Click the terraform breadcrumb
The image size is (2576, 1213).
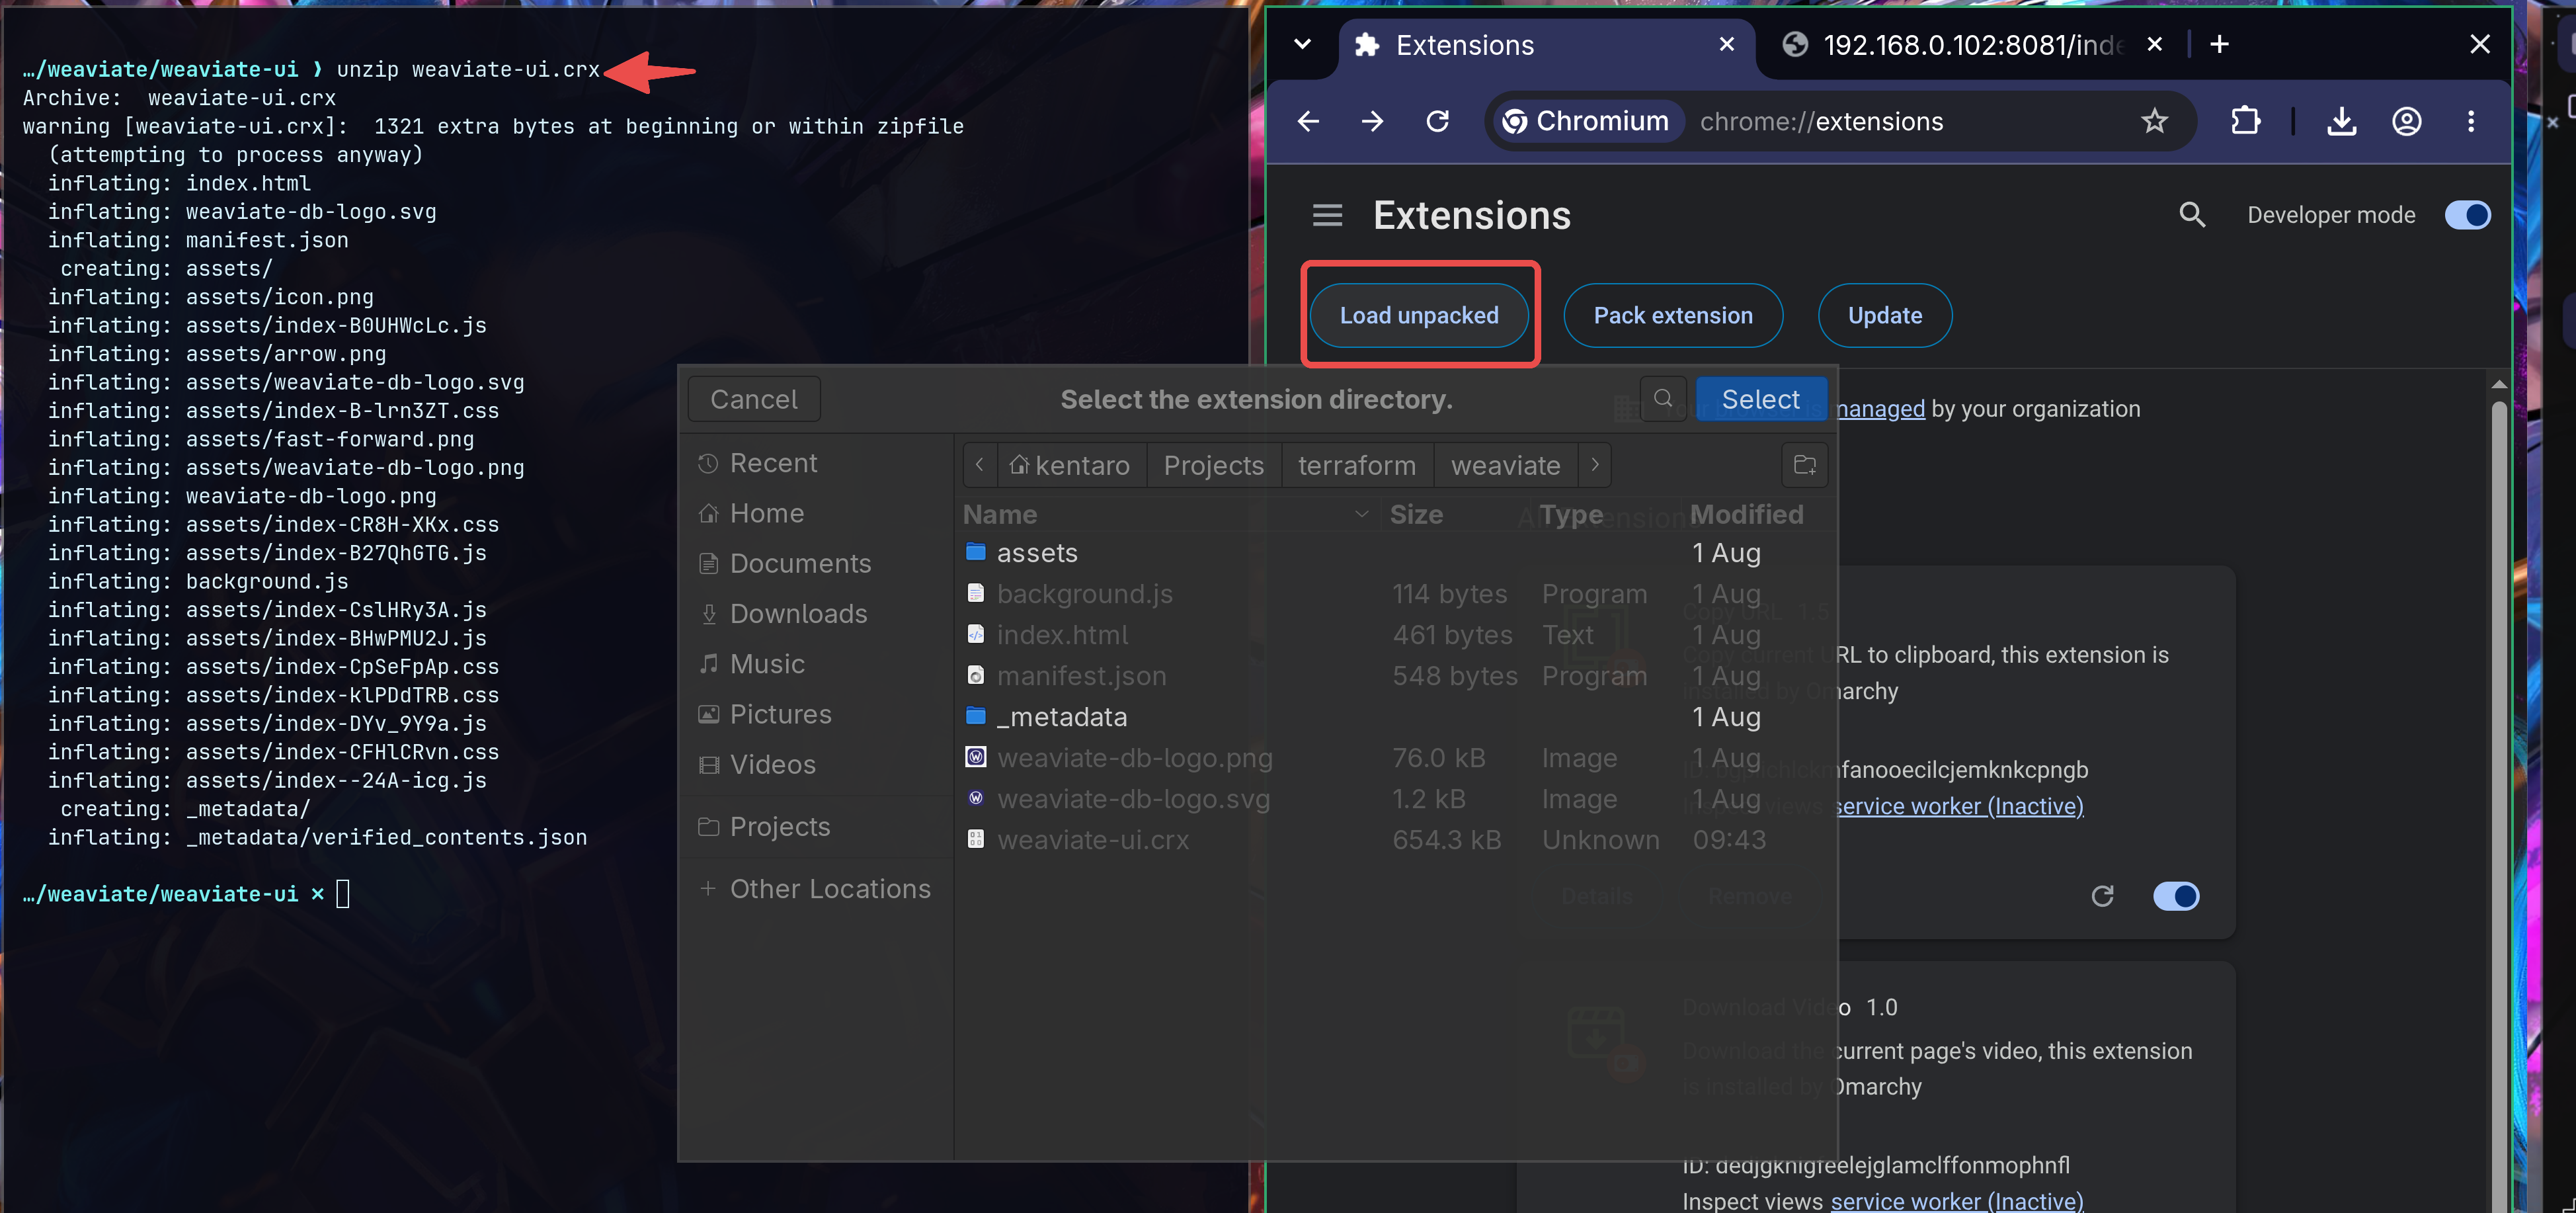pyautogui.click(x=1357, y=465)
